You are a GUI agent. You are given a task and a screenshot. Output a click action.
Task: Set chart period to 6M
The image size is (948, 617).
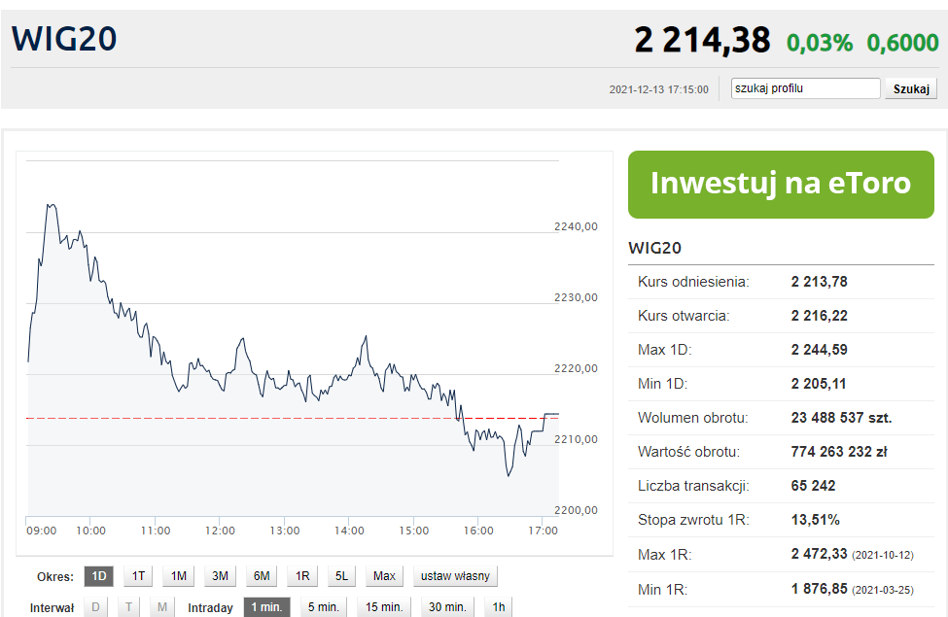261,576
